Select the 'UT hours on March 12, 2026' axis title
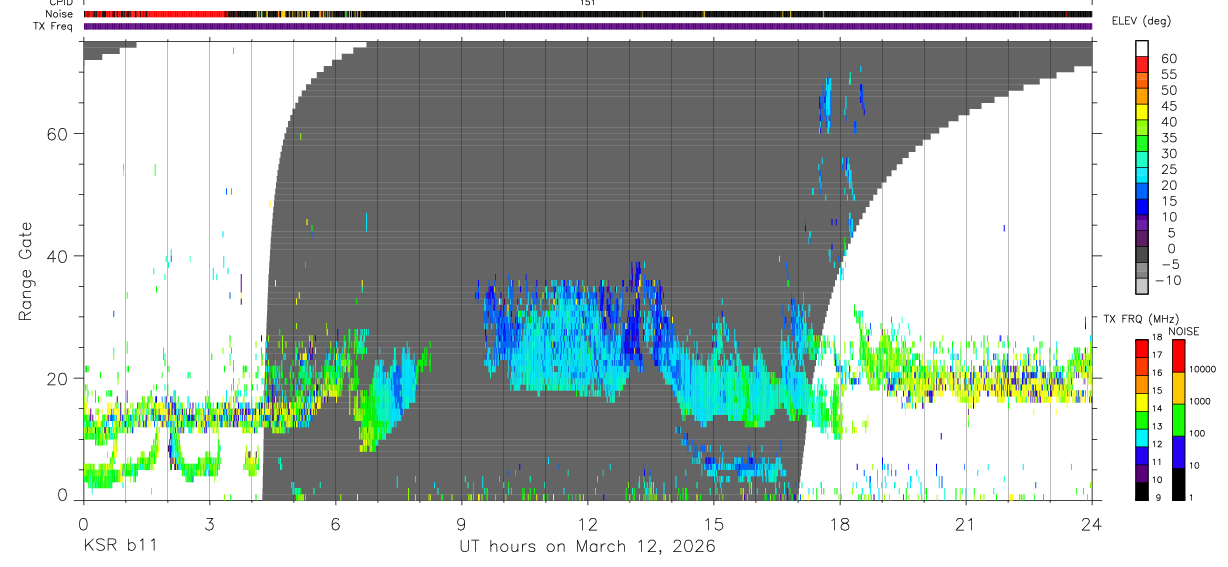This screenshot has width=1228, height=567. tap(587, 548)
